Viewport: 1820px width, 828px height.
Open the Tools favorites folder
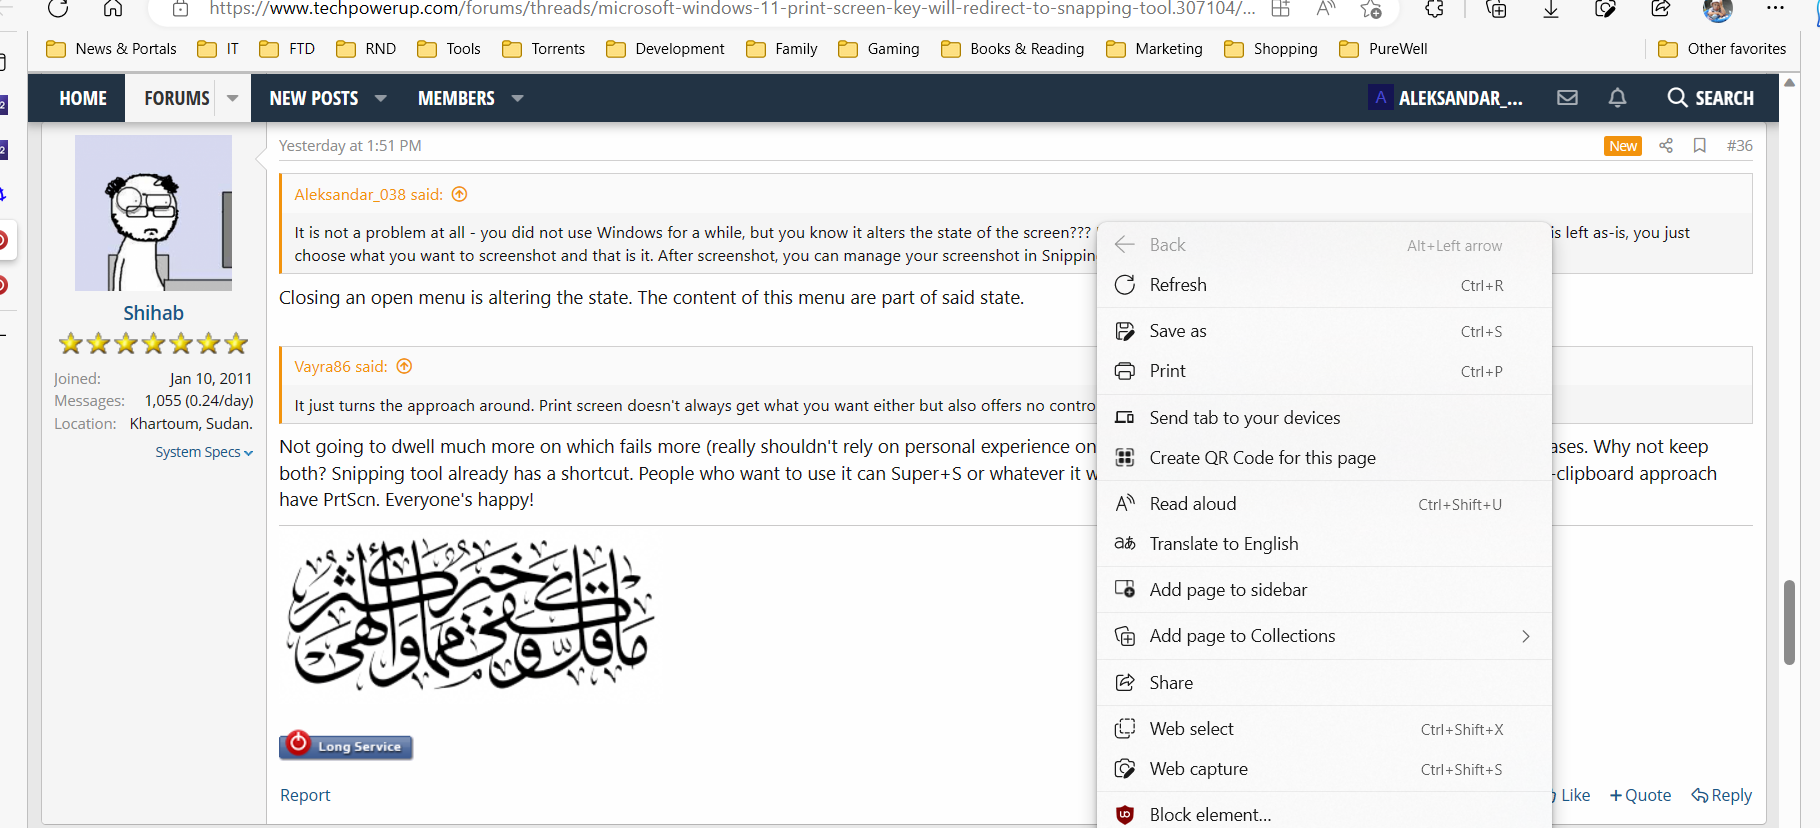pos(449,48)
